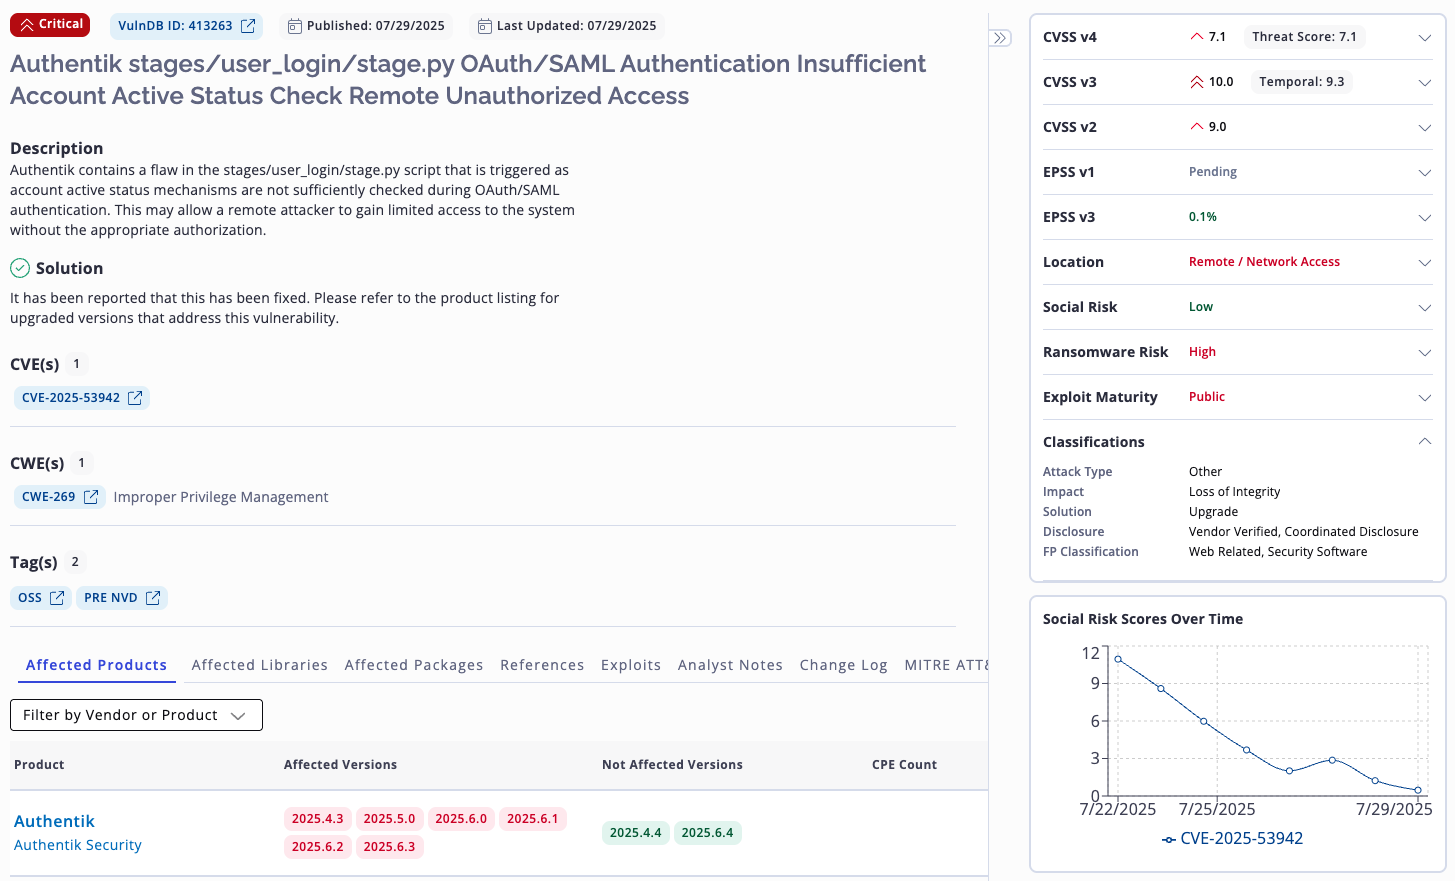This screenshot has height=881, width=1455.
Task: Click the first data point on risk chart
Action: [1118, 659]
